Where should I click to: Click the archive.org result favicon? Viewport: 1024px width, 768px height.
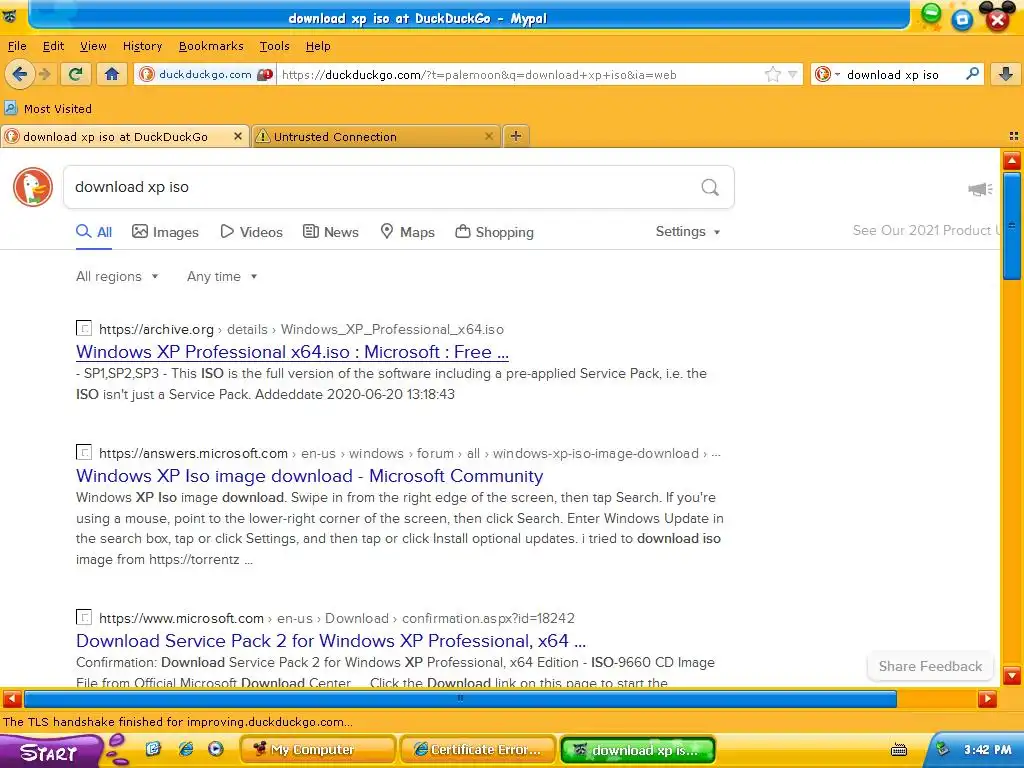84,328
